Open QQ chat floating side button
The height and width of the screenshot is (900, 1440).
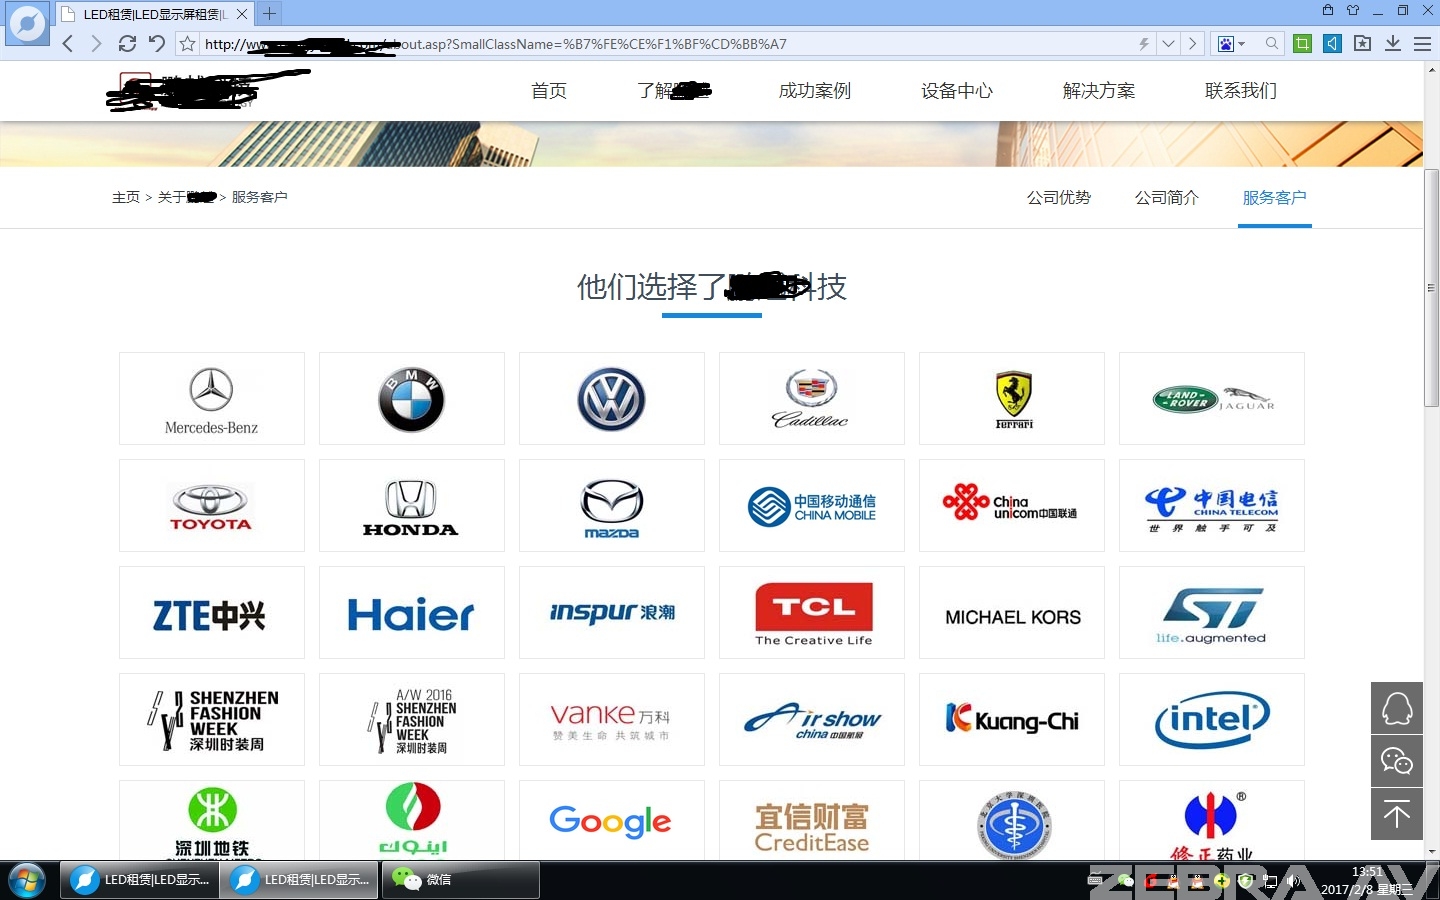(1397, 708)
